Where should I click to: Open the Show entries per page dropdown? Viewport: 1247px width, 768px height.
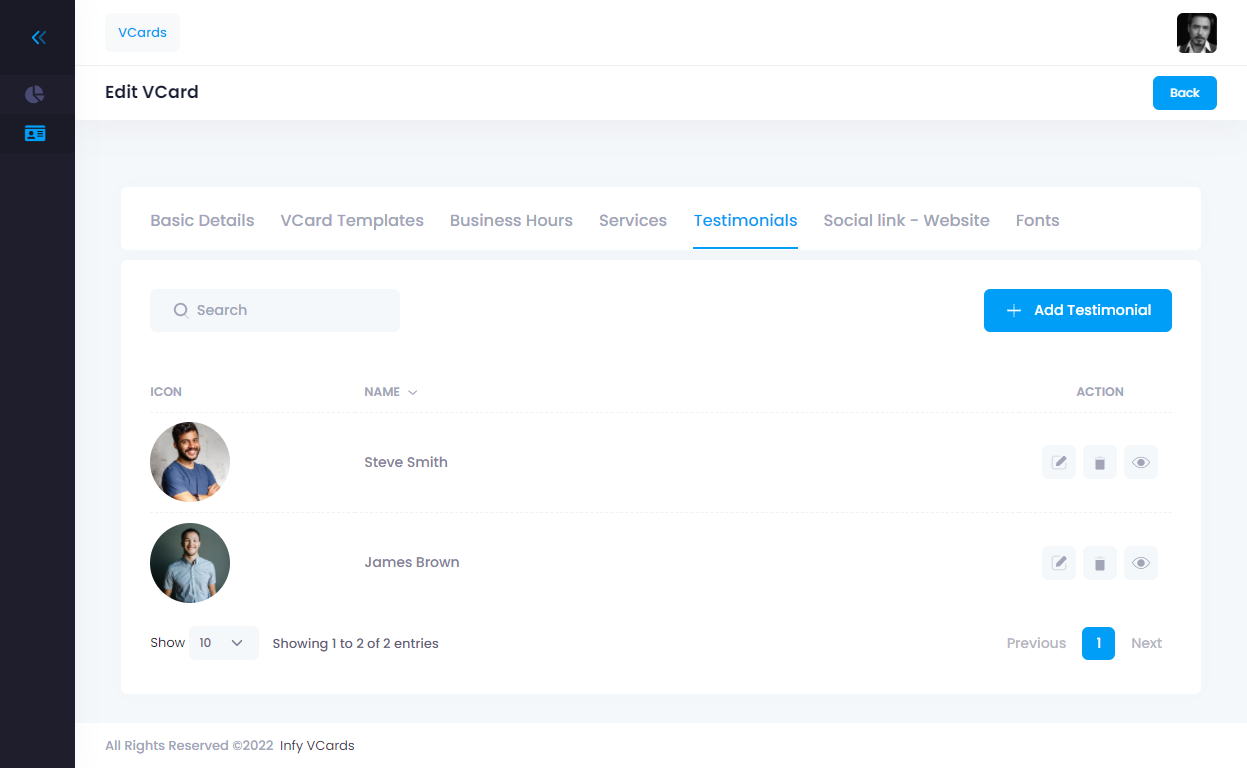[223, 643]
